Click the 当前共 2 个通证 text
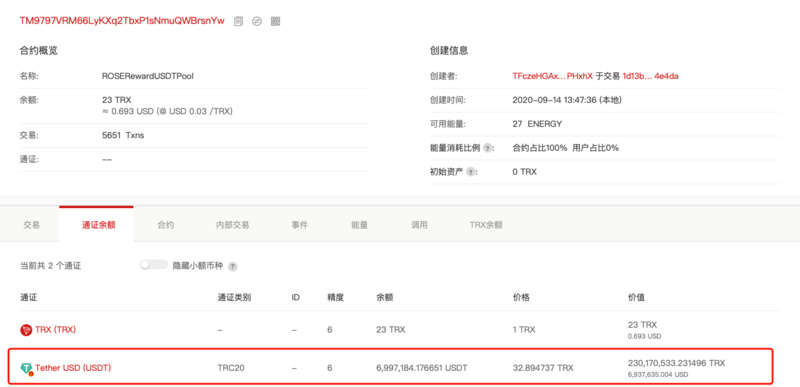800x387 pixels. (50, 266)
